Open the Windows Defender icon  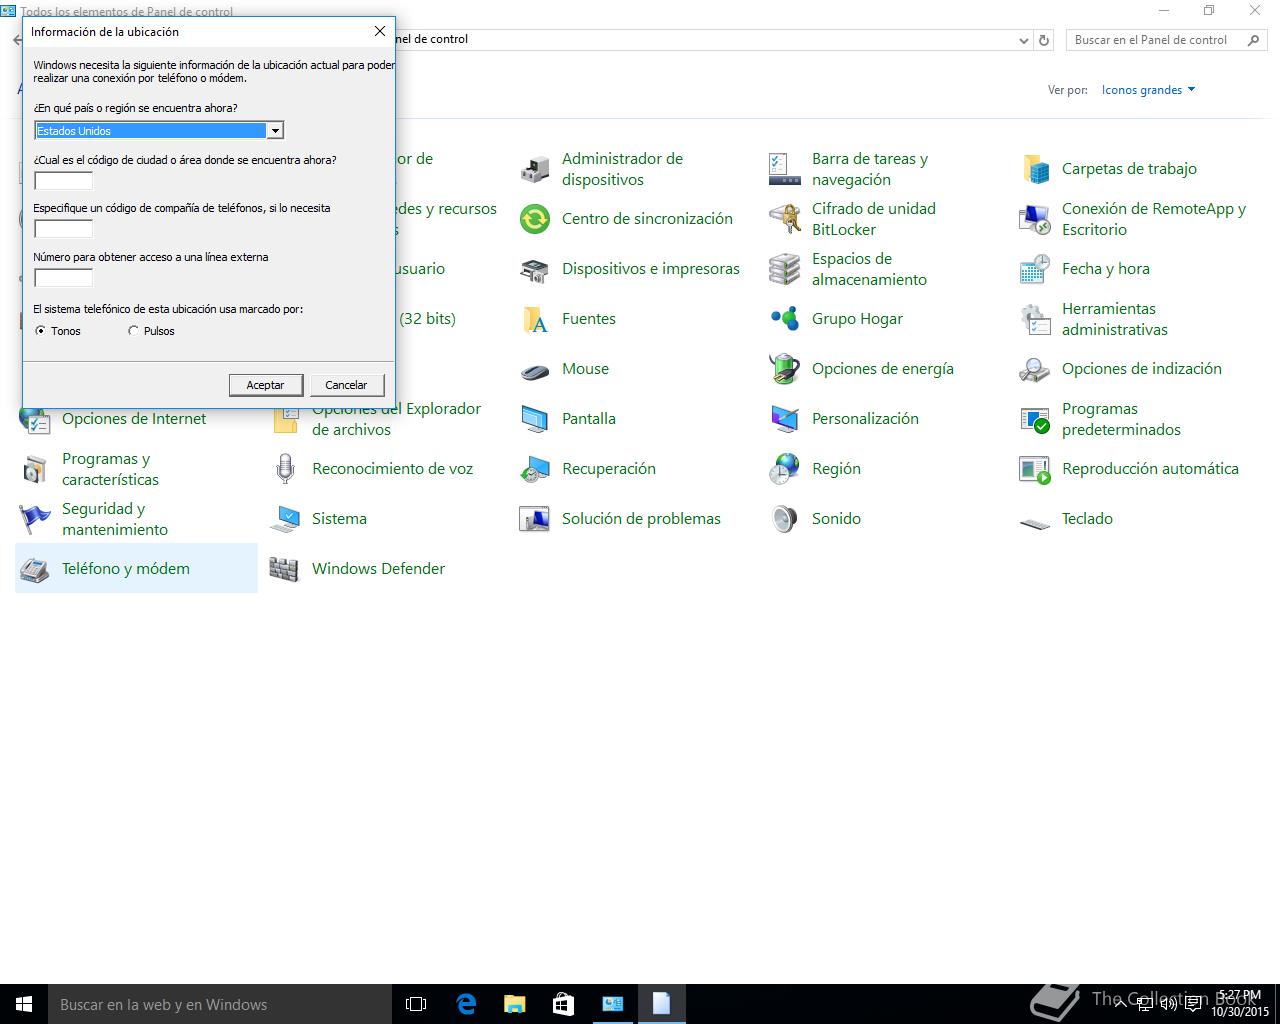tap(285, 569)
